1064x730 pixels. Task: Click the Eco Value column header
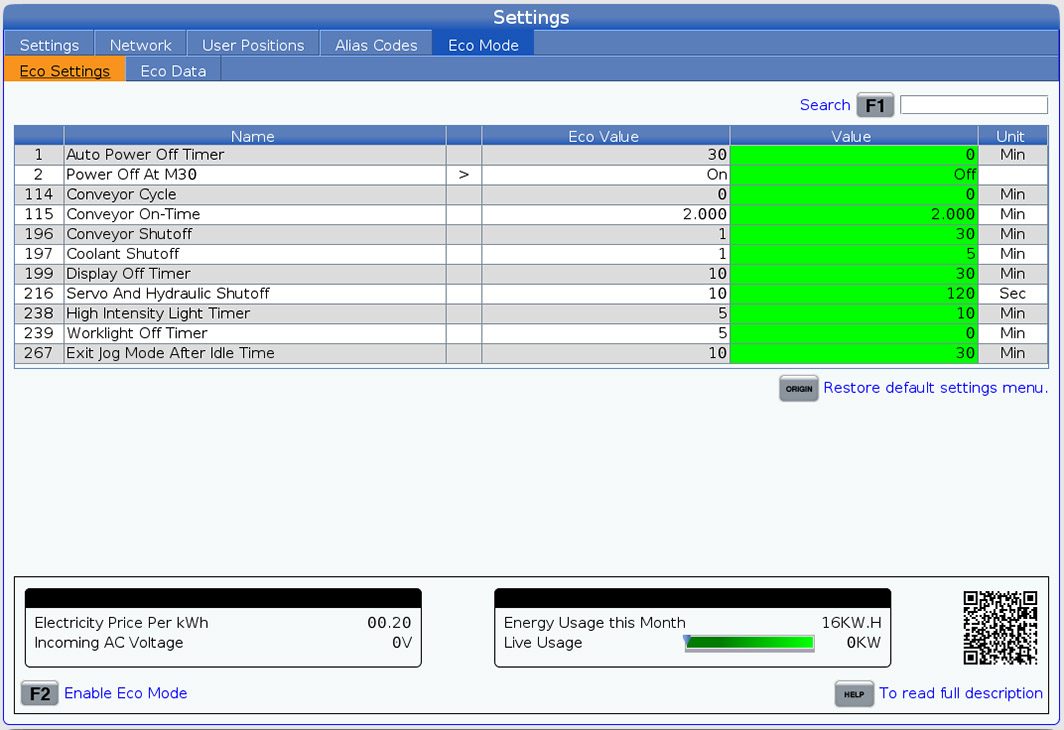point(604,136)
